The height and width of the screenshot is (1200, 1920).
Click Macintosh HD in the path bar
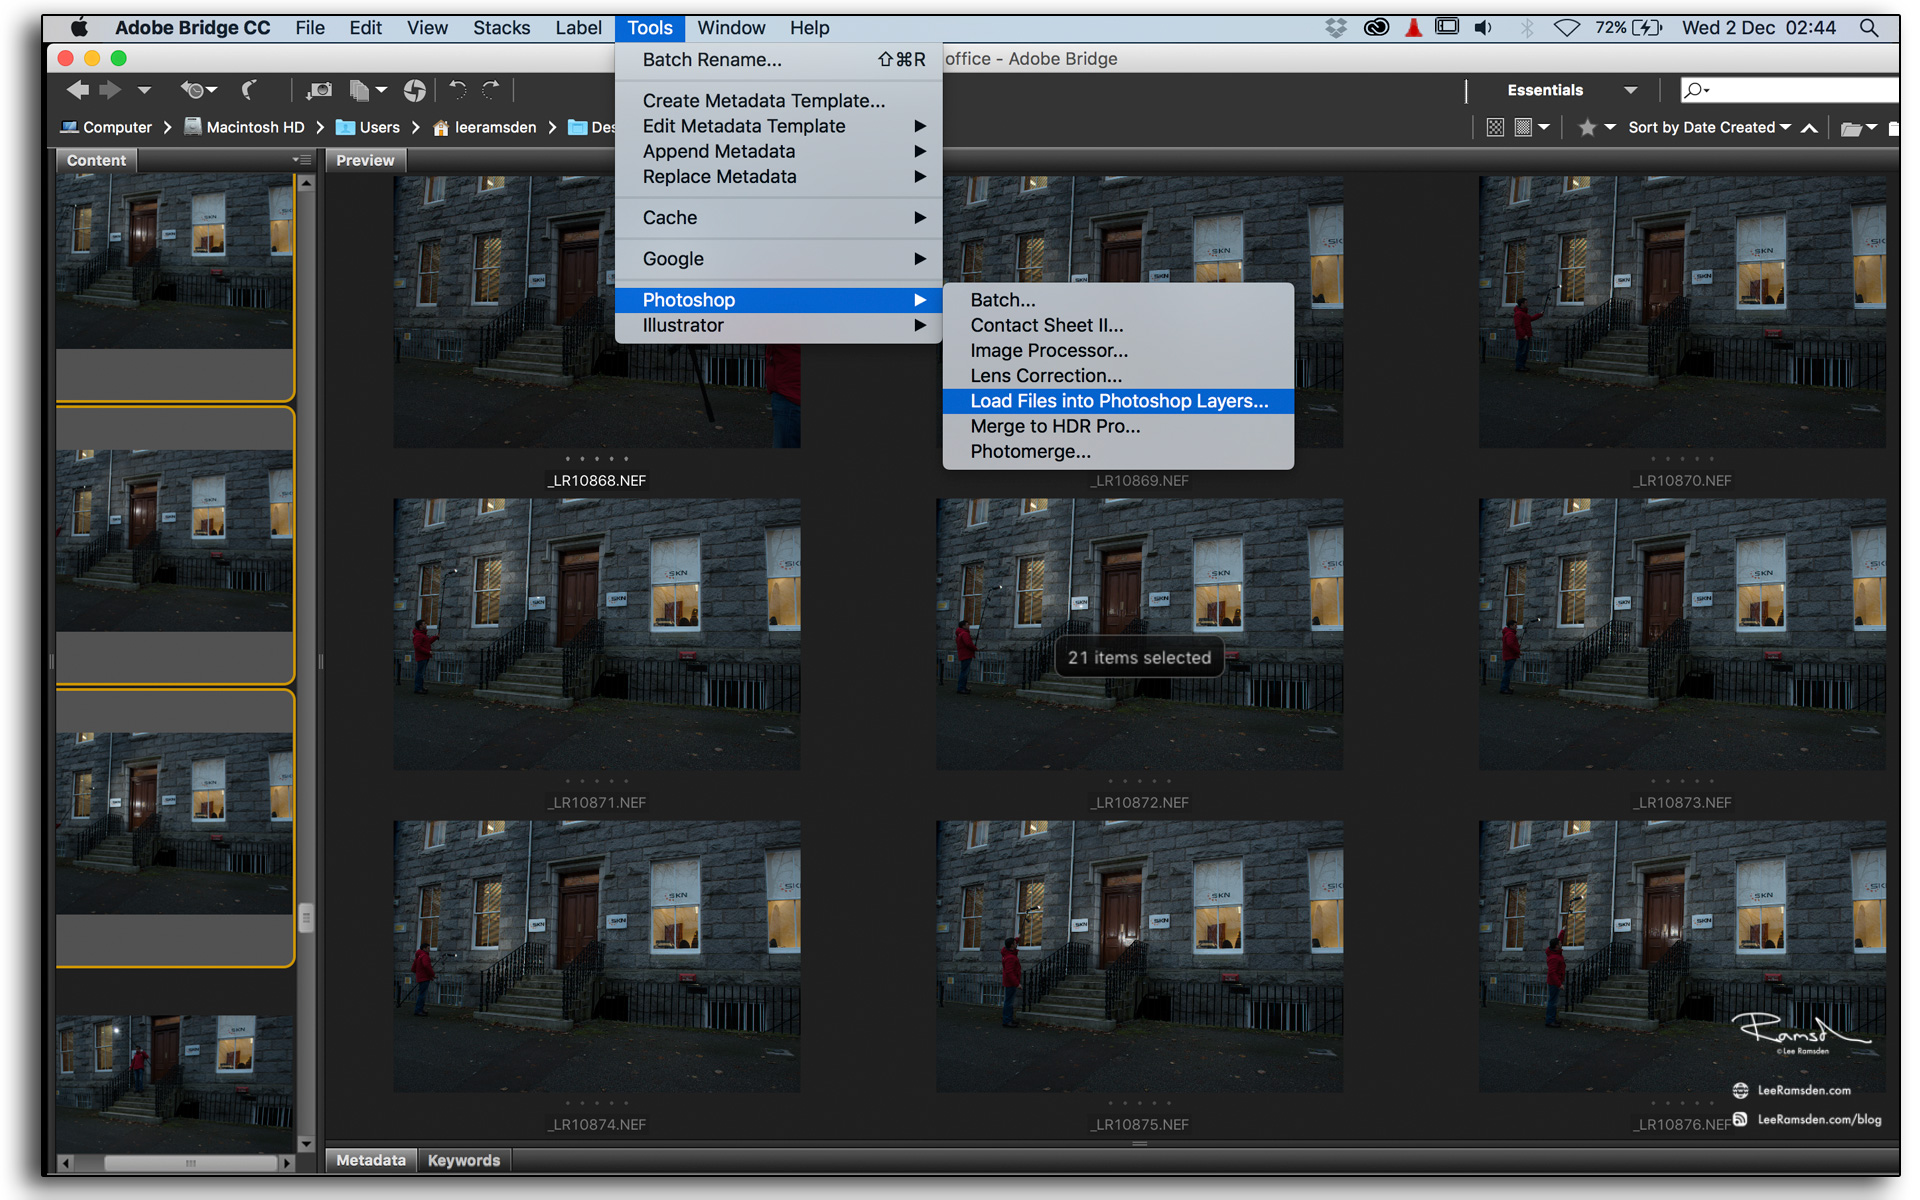coord(245,127)
